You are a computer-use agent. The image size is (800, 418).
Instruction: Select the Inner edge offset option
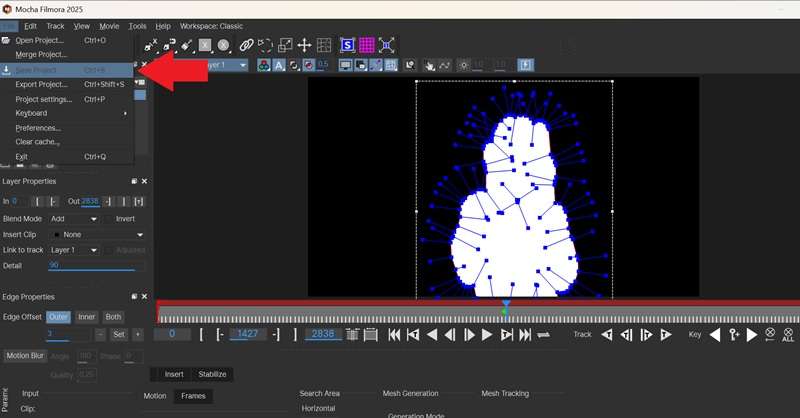(x=86, y=317)
